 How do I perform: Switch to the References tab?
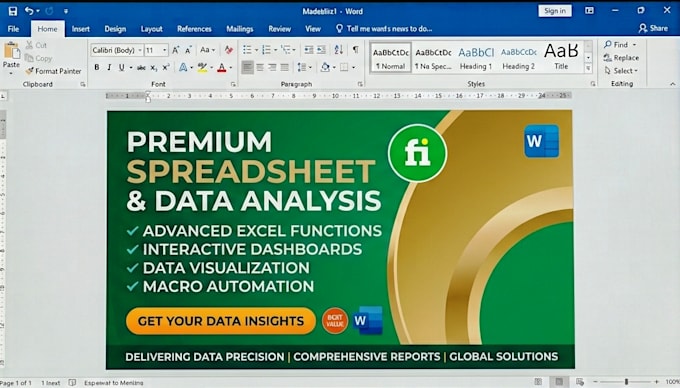[194, 29]
